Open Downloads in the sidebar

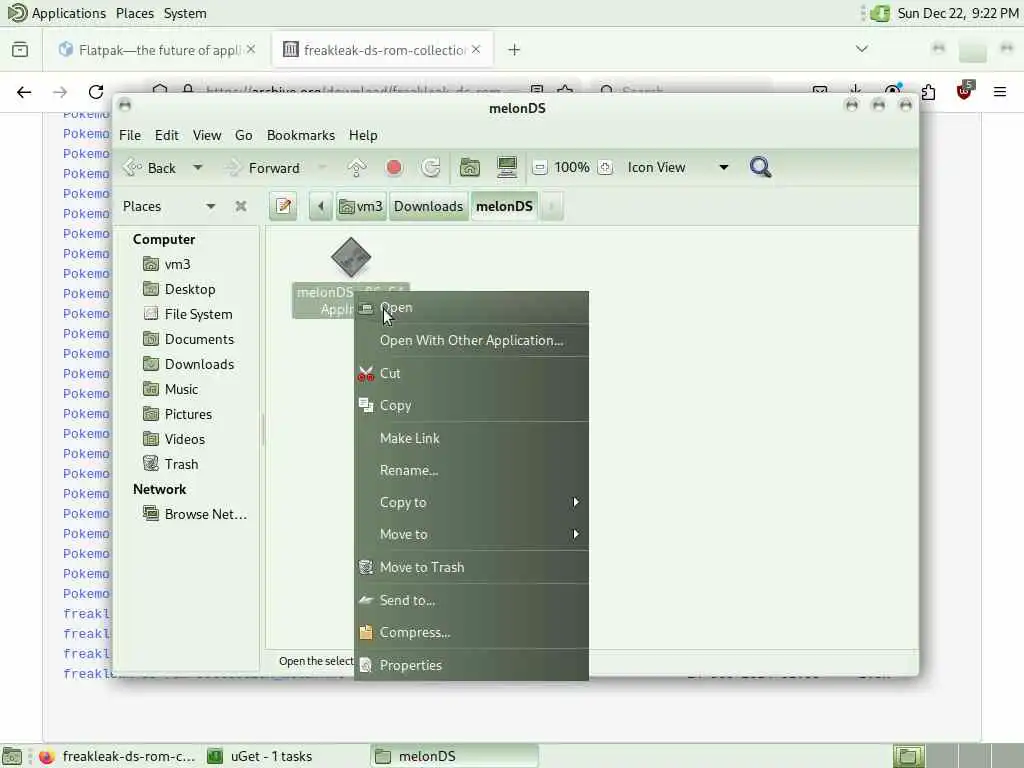pos(199,364)
